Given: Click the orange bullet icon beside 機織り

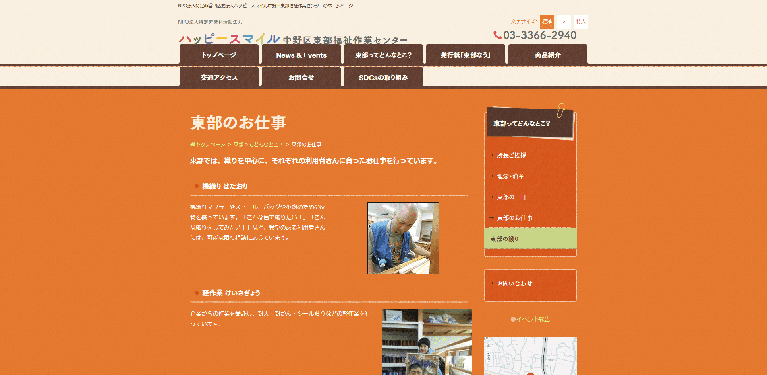Looking at the screenshot, I should [197, 186].
